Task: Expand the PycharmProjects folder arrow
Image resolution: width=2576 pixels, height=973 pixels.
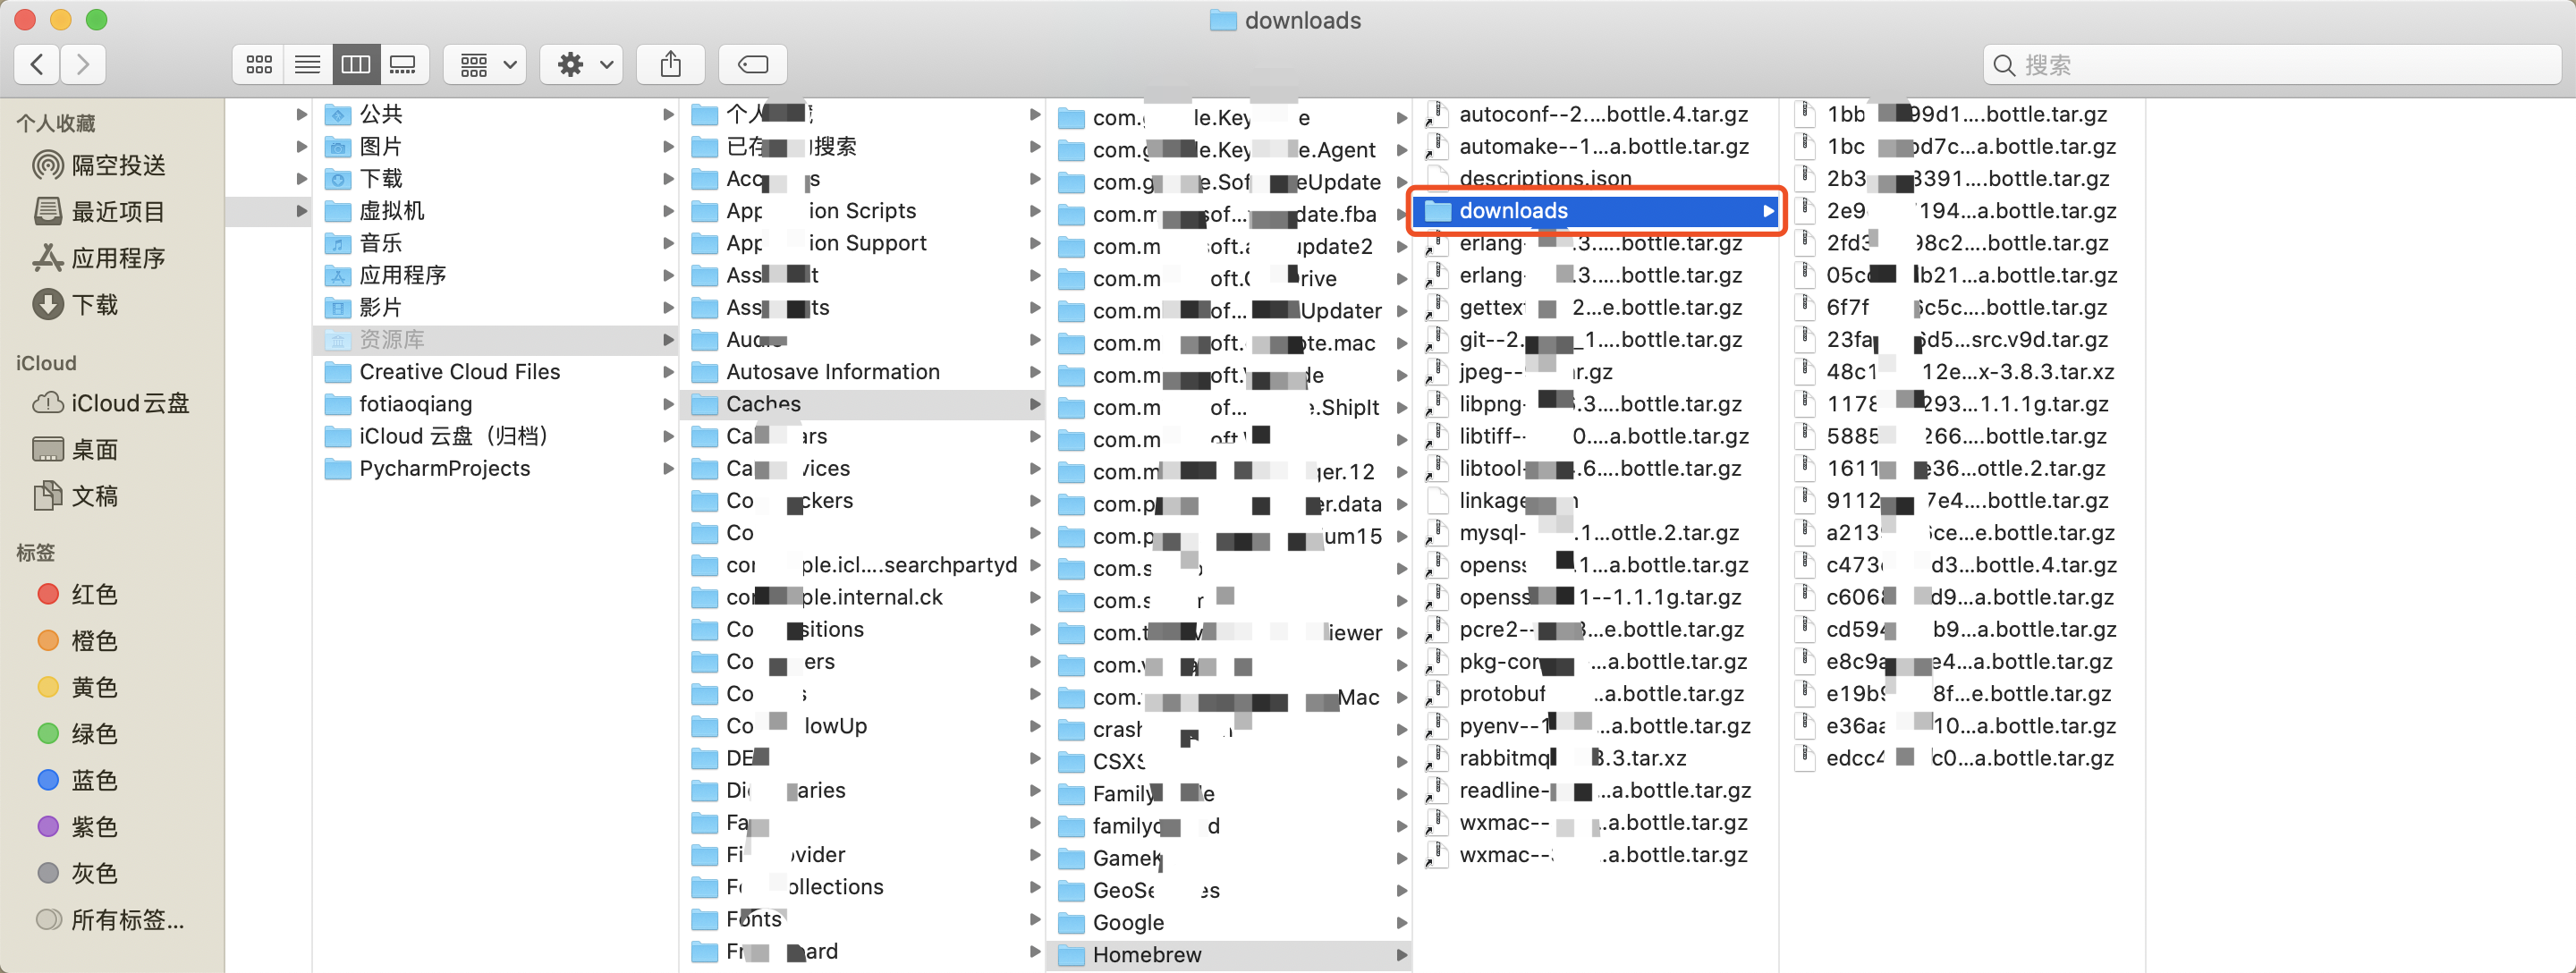Action: (668, 469)
